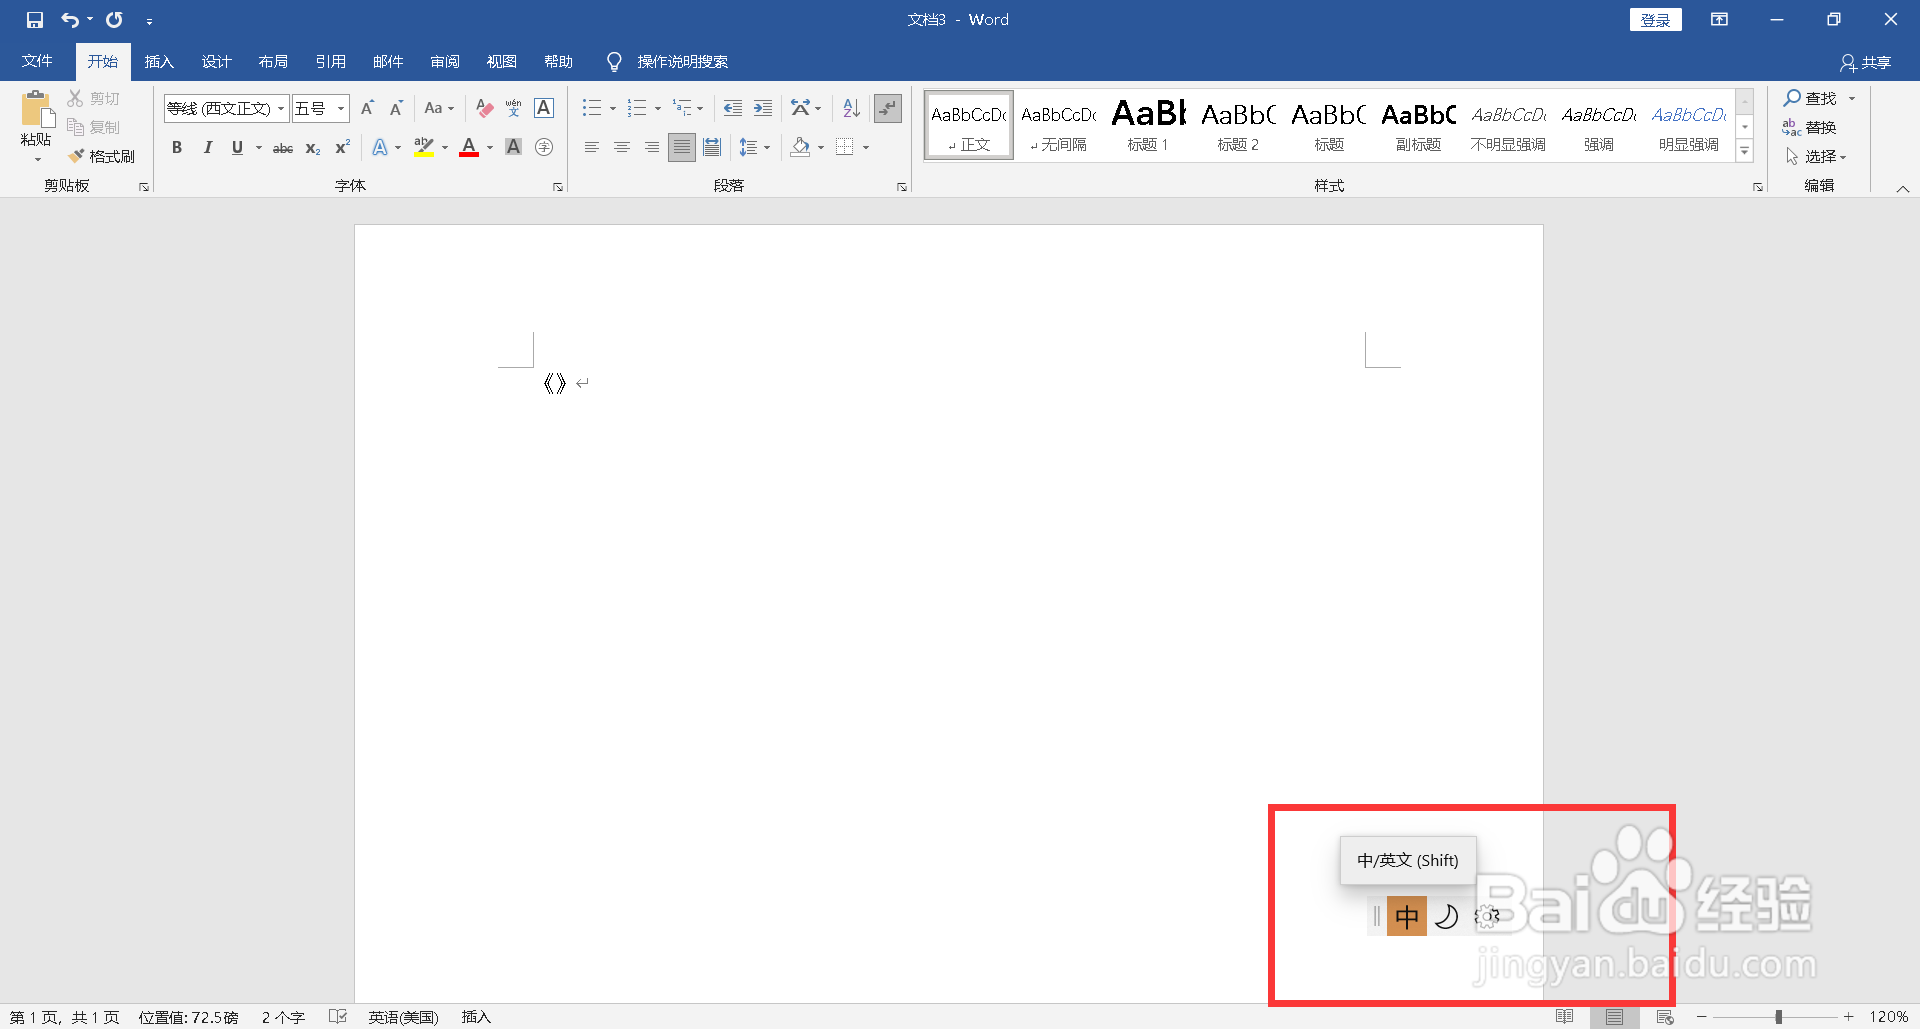The height and width of the screenshot is (1029, 1920).
Task: Toggle italic formatting
Action: pos(207,147)
